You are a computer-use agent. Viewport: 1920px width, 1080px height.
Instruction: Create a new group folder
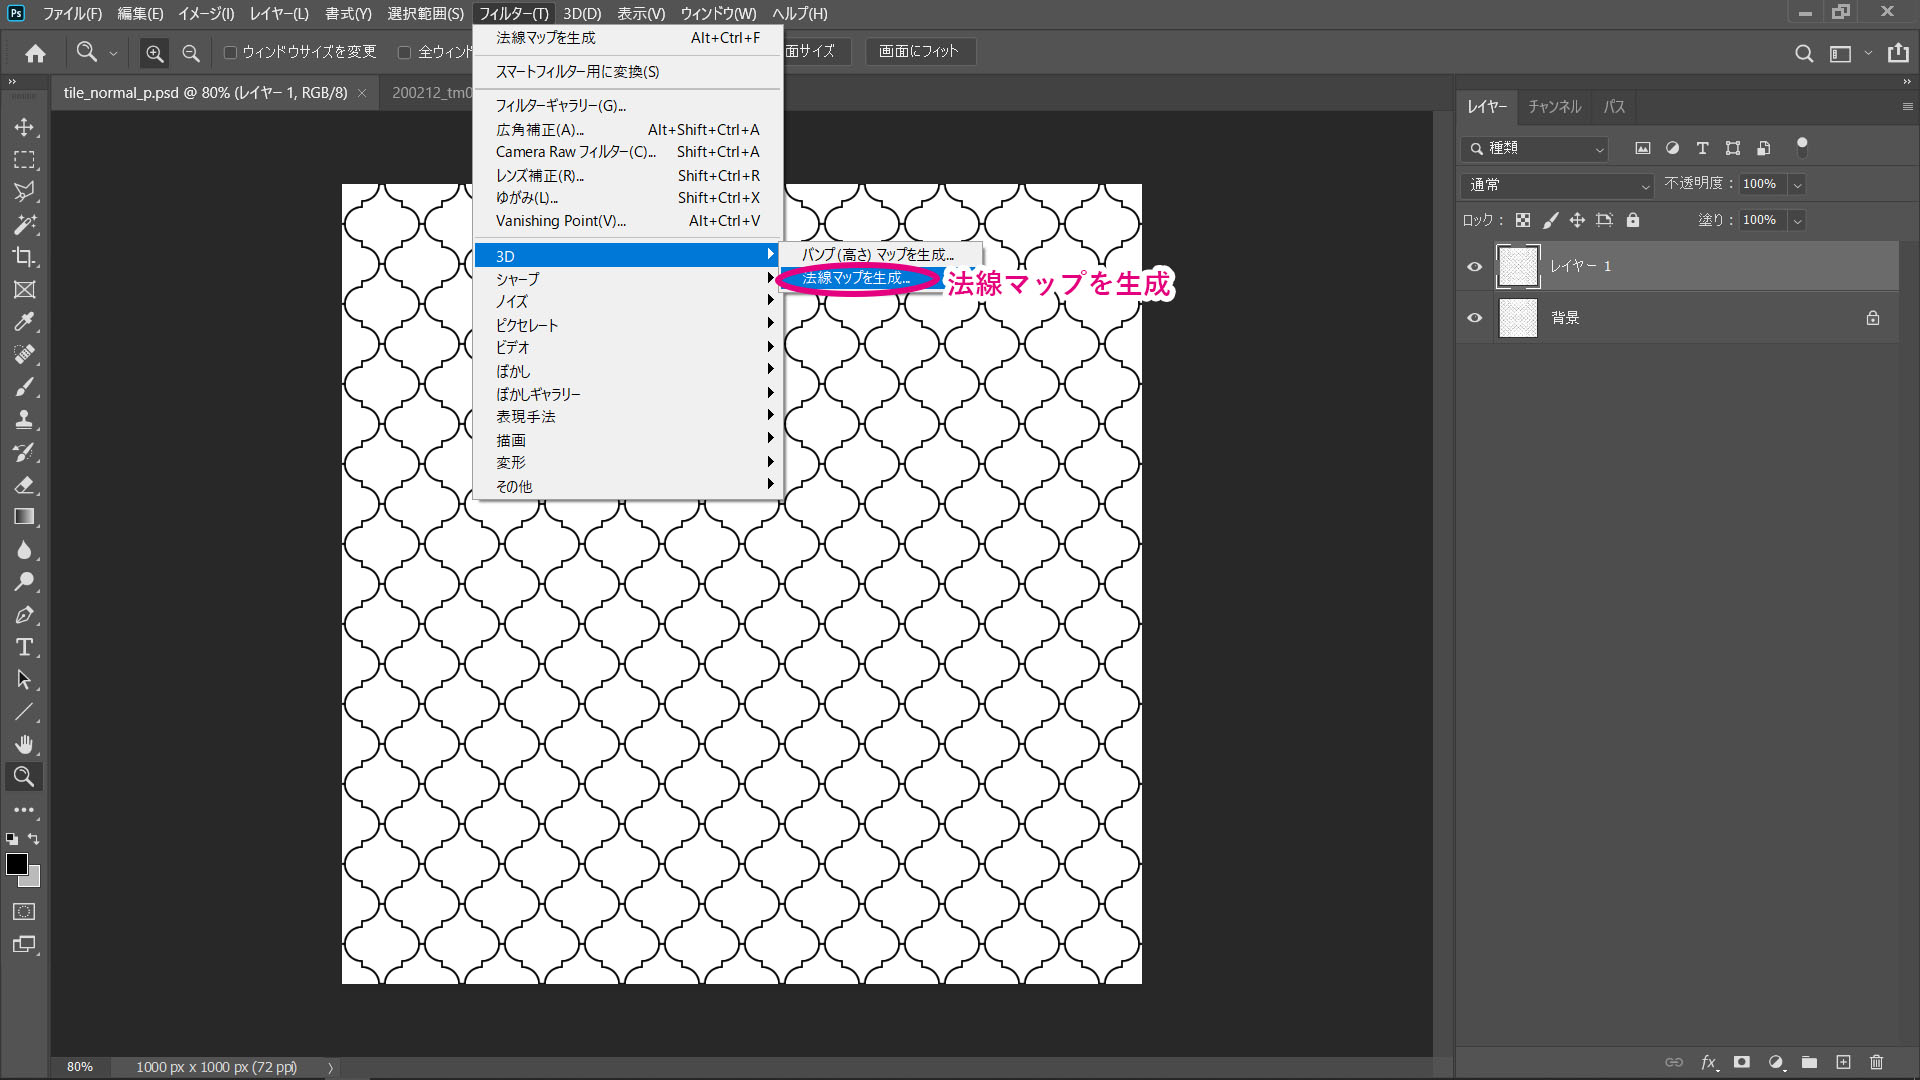pyautogui.click(x=1809, y=1062)
